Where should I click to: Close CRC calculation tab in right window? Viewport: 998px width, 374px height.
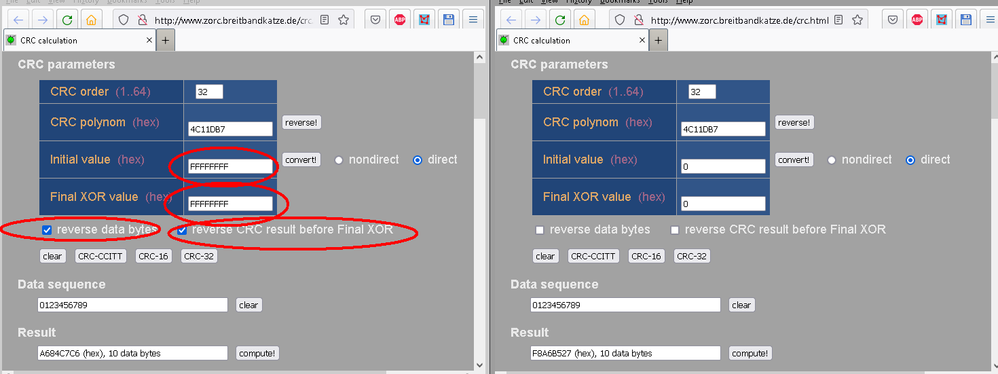643,40
